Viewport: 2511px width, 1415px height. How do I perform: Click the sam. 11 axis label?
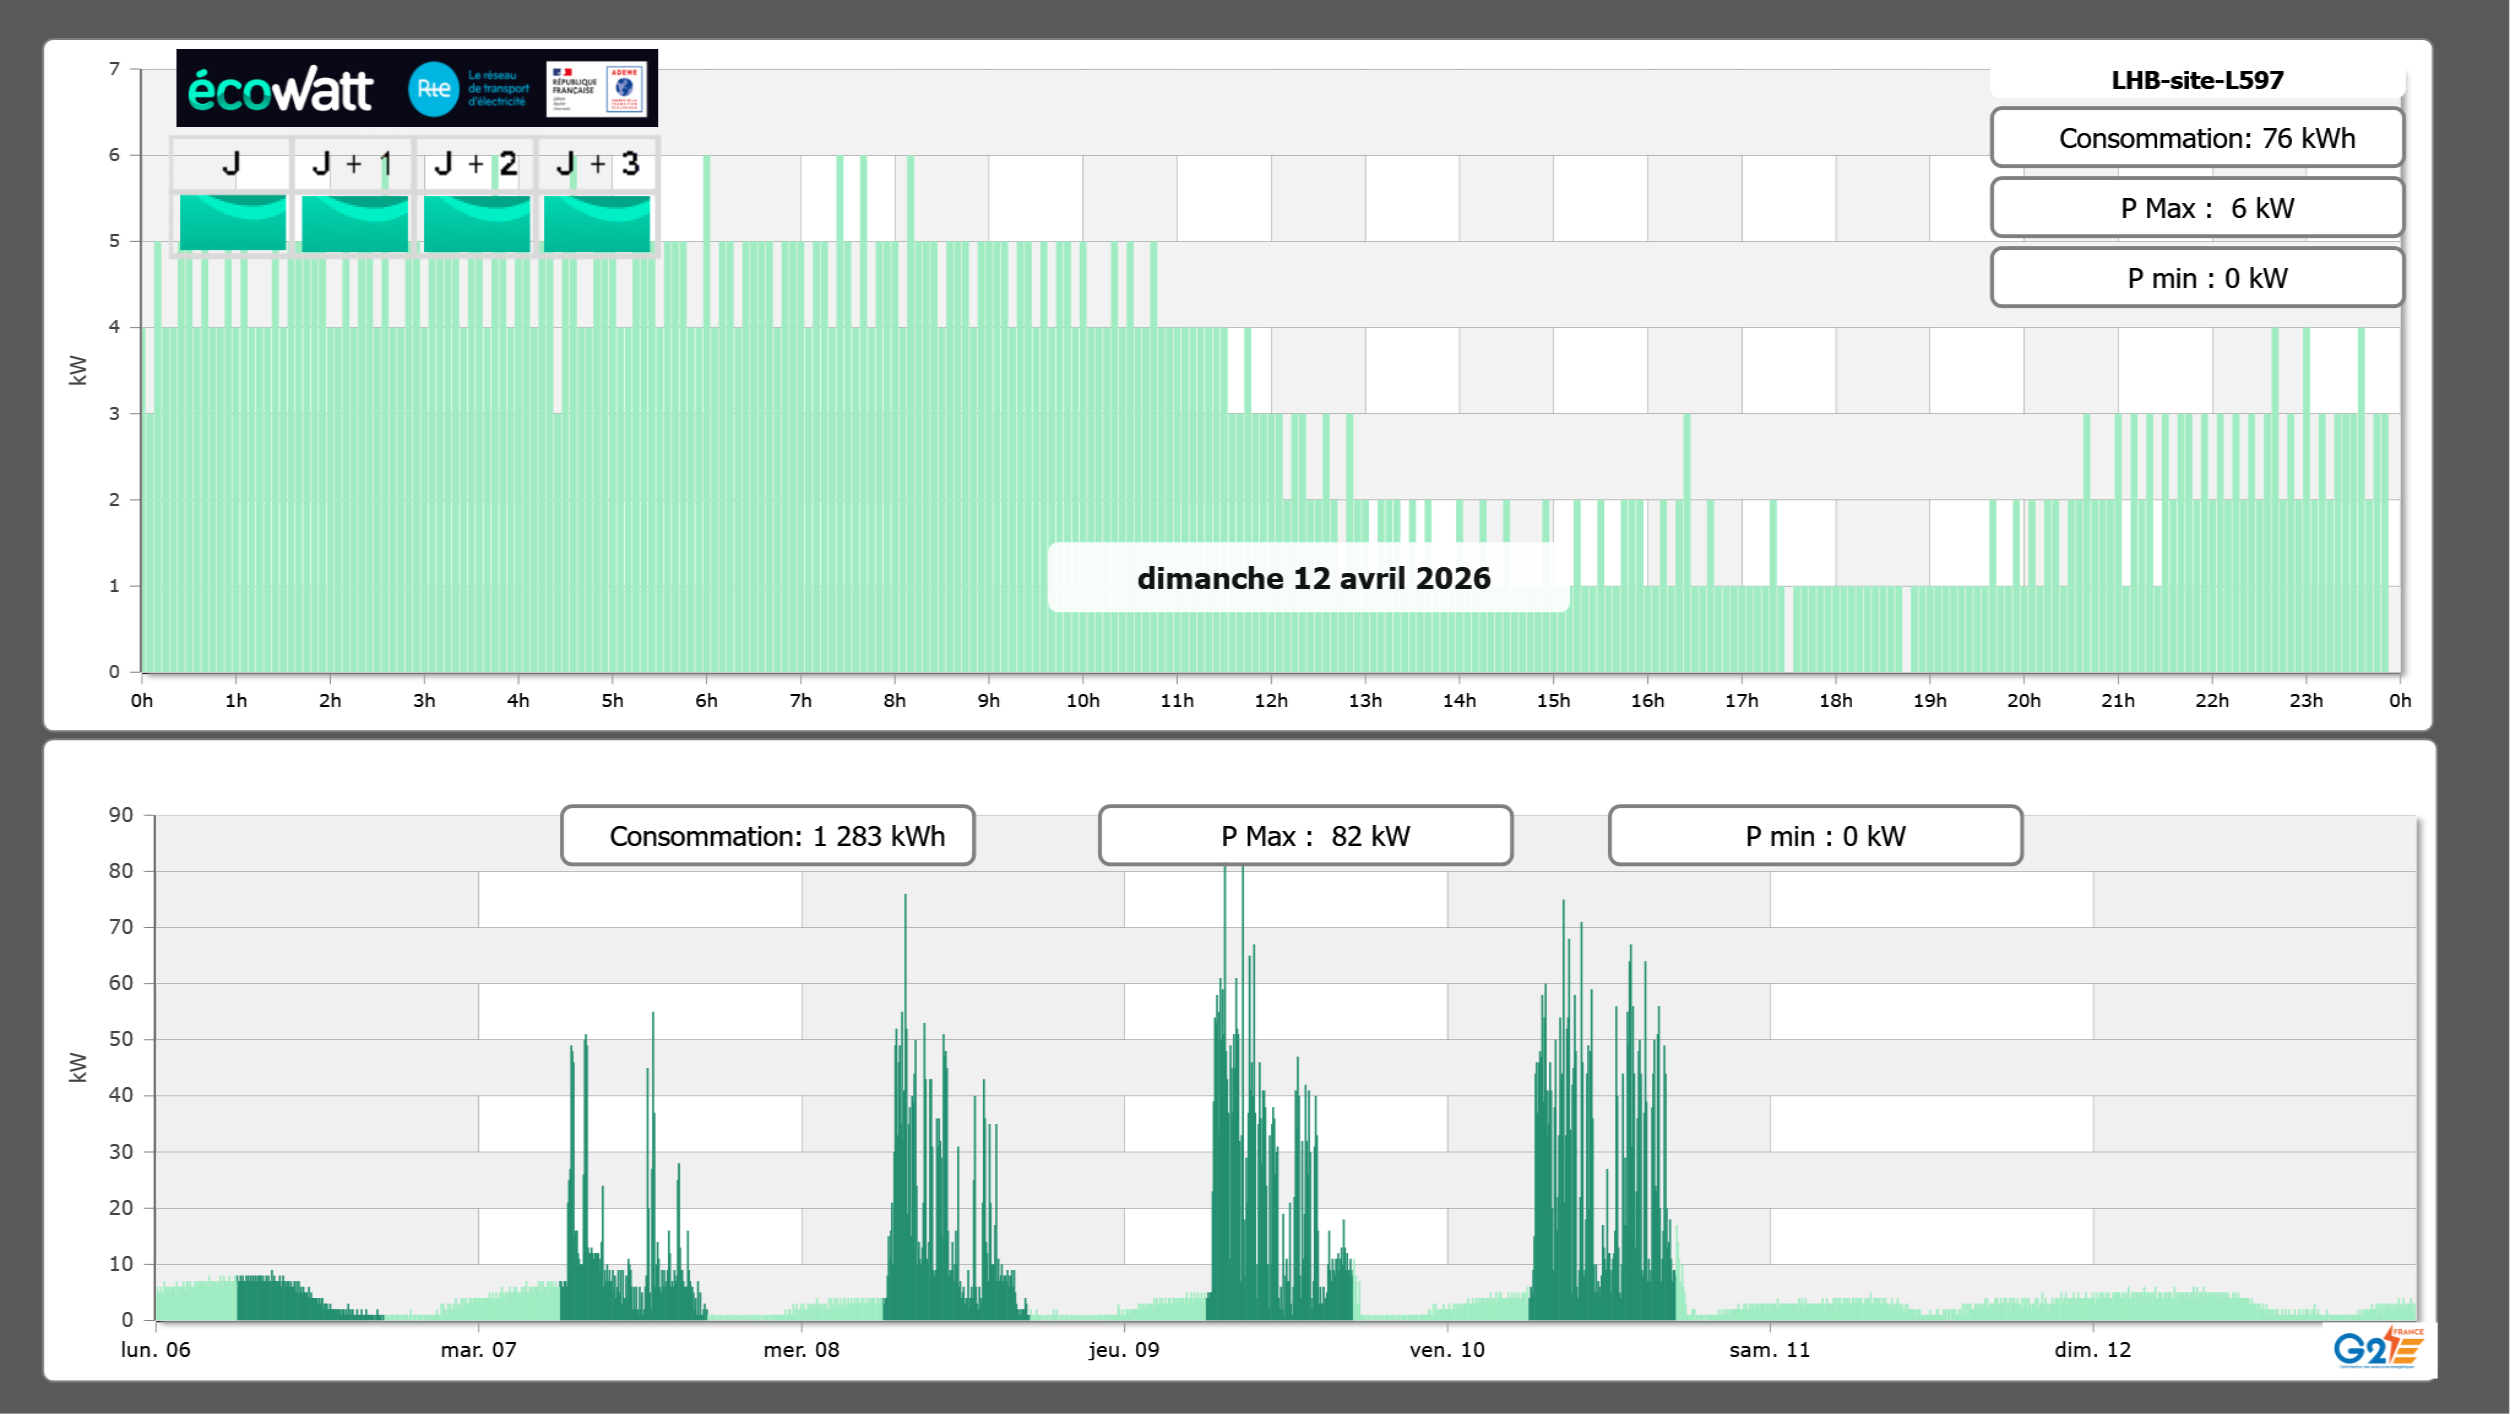tap(1769, 1350)
